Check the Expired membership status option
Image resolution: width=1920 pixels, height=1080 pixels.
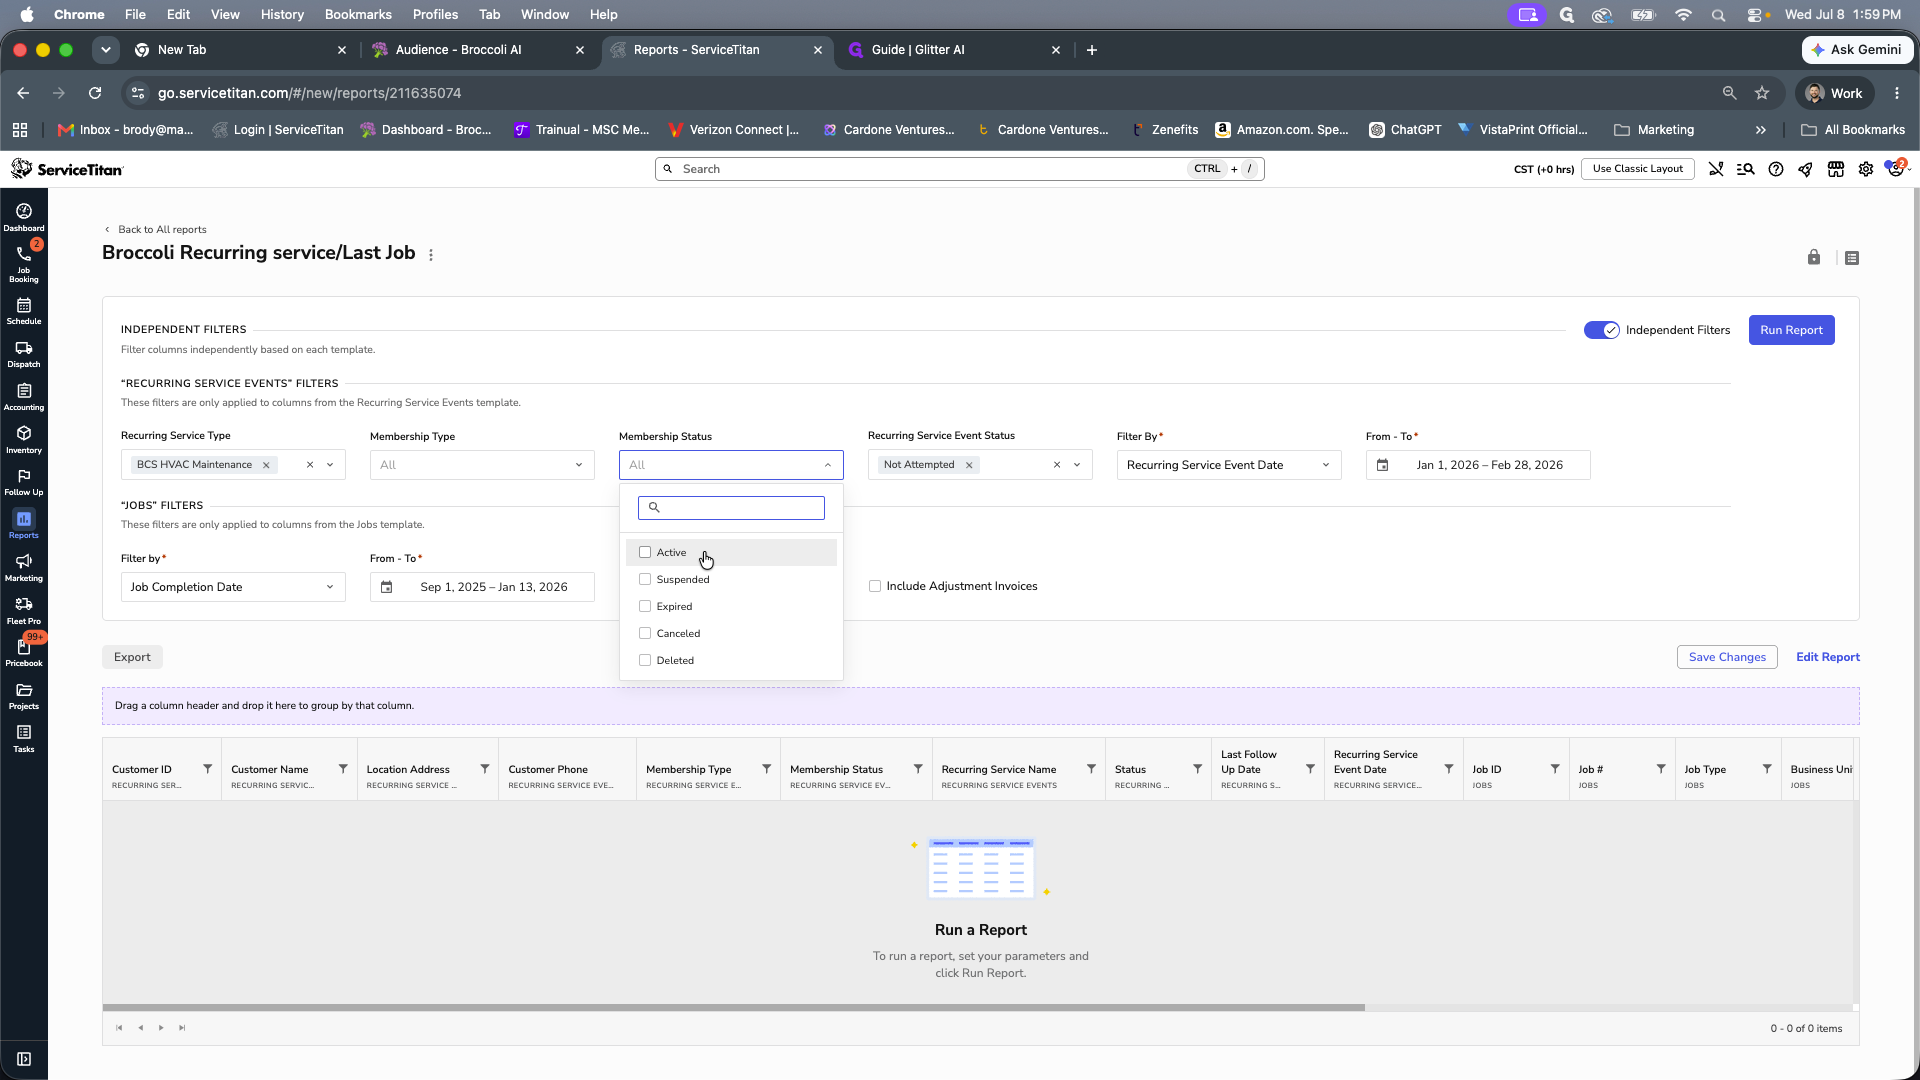[x=645, y=606]
